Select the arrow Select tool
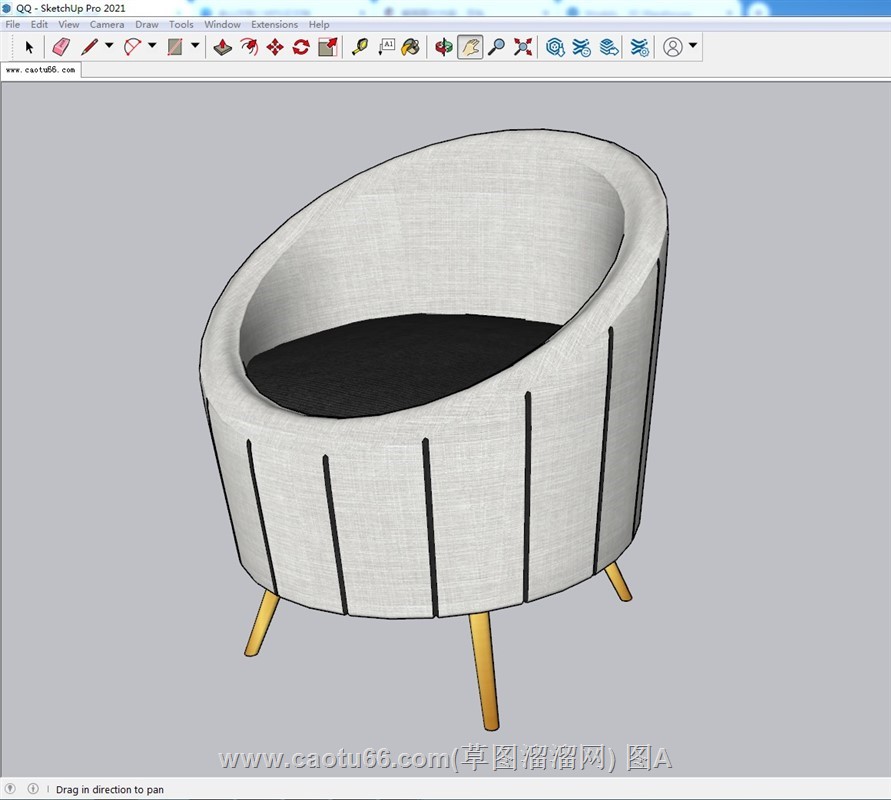The height and width of the screenshot is (800, 891). [30, 47]
